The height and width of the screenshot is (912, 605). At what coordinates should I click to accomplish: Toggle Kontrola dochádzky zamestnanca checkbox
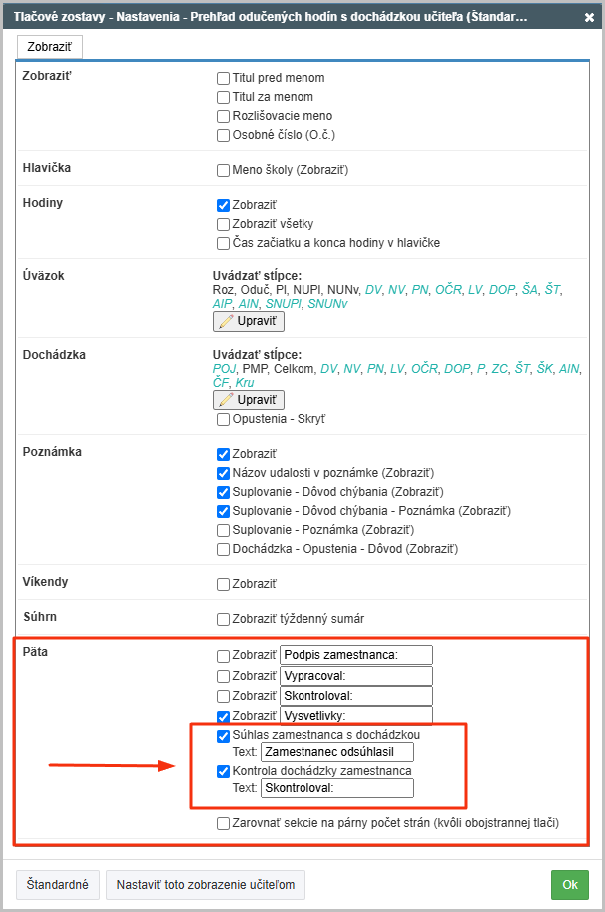click(x=223, y=772)
